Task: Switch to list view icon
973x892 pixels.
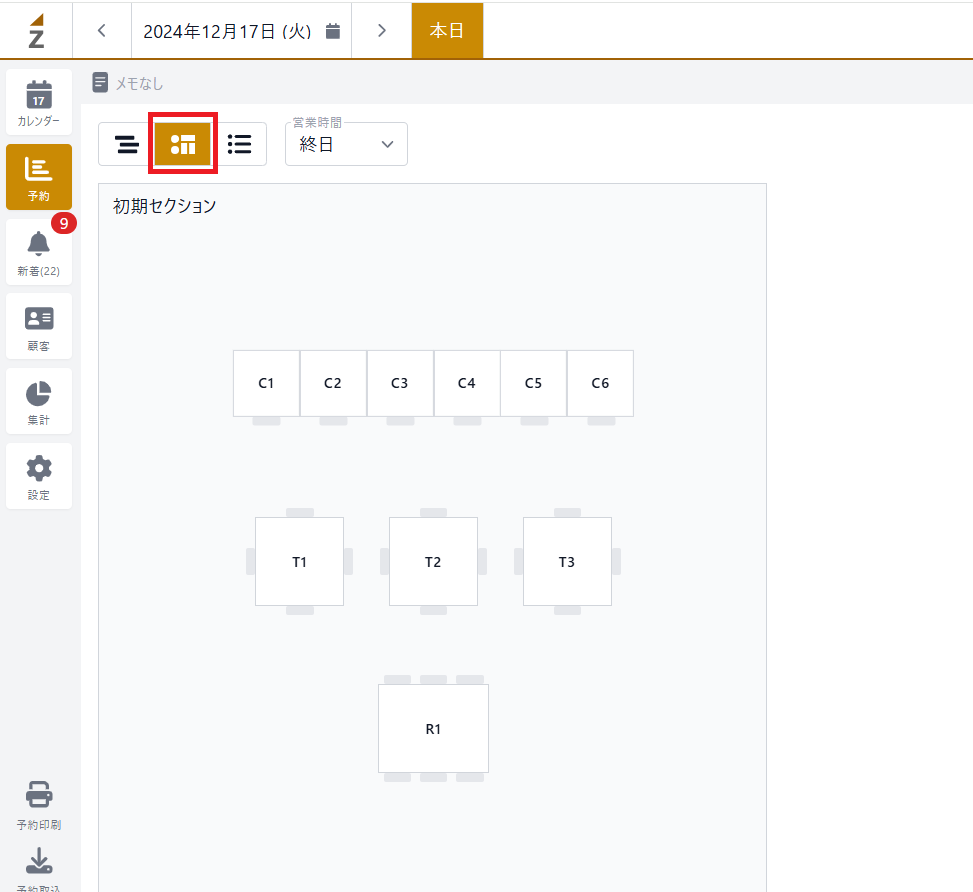Action: pos(239,144)
